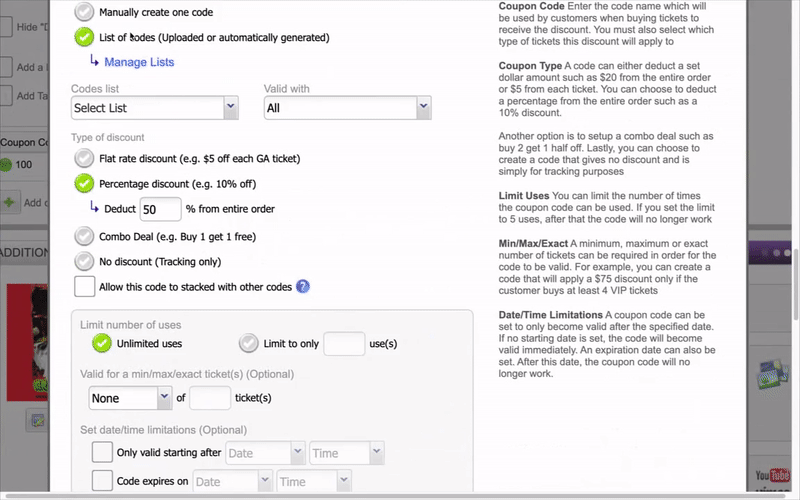This screenshot has width=800, height=500.
Task: Click the green plus Add icon in background page
Action: click(x=9, y=203)
